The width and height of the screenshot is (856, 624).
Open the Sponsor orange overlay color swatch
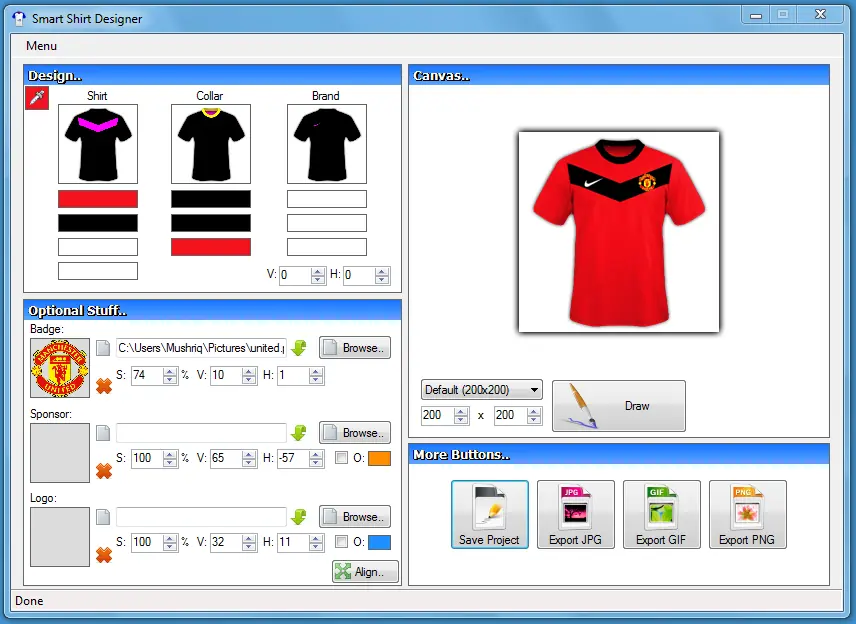tap(379, 458)
